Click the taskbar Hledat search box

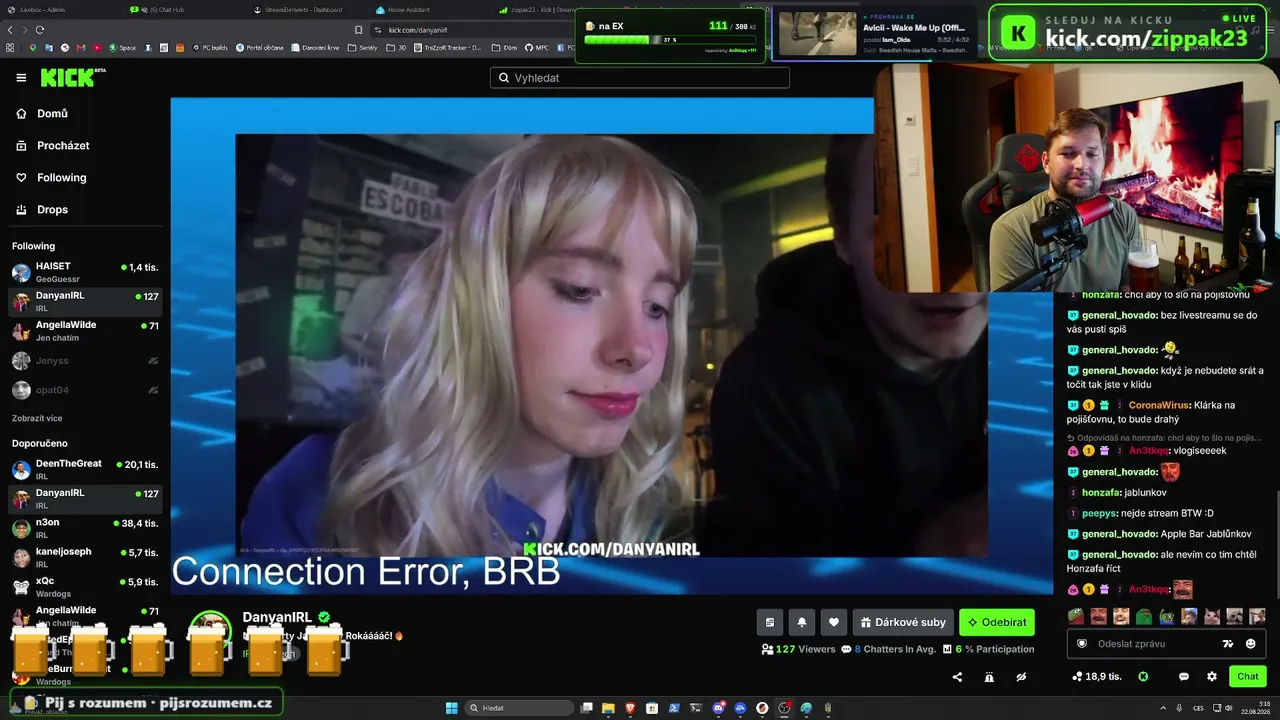pyautogui.click(x=520, y=708)
